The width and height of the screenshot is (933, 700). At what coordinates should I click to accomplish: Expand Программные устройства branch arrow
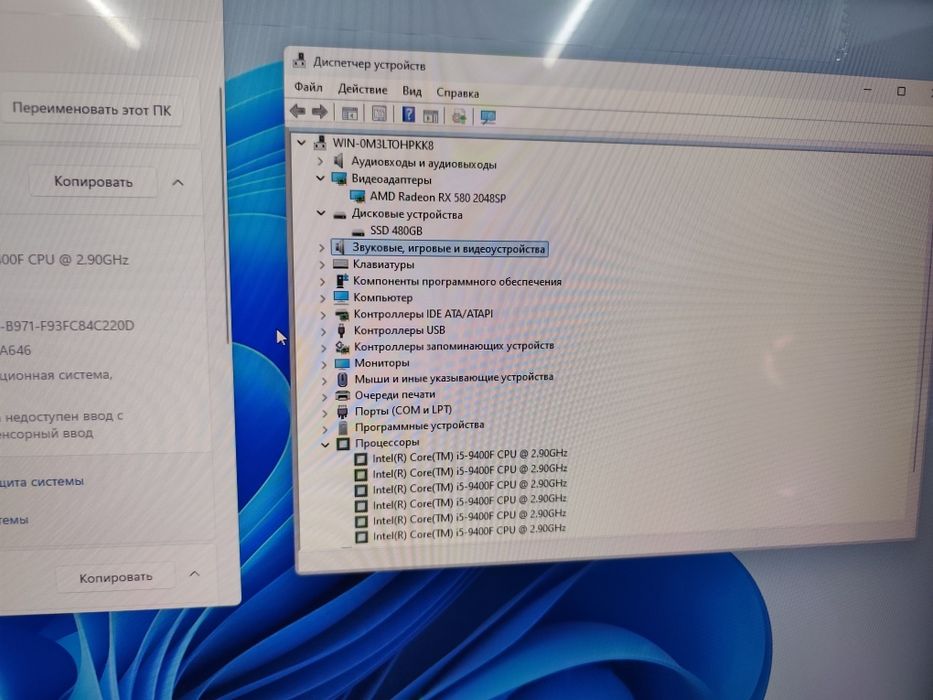[325, 428]
